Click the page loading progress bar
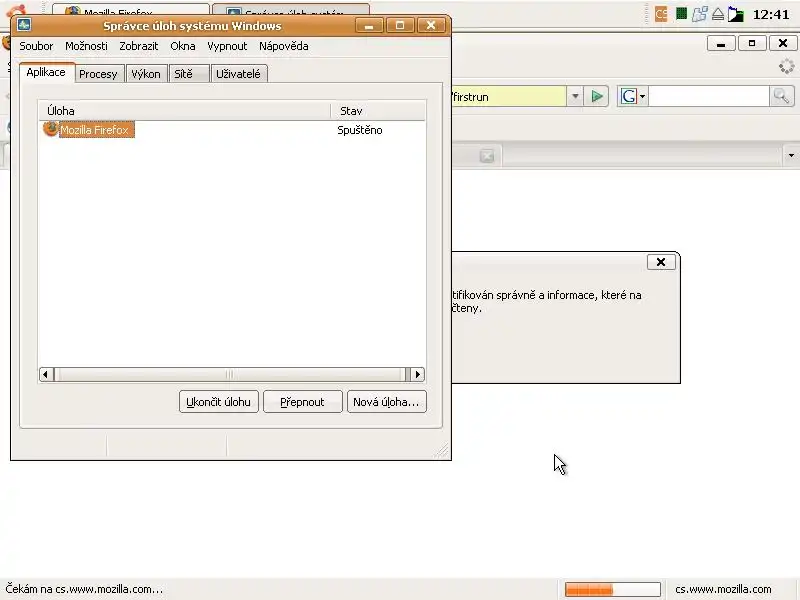The width and height of the screenshot is (800, 600). pyautogui.click(x=612, y=589)
